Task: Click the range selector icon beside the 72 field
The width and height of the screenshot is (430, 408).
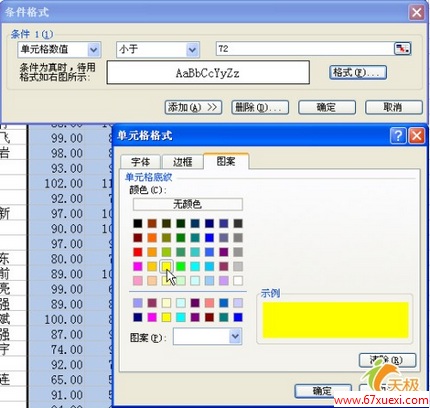Action: coord(403,49)
